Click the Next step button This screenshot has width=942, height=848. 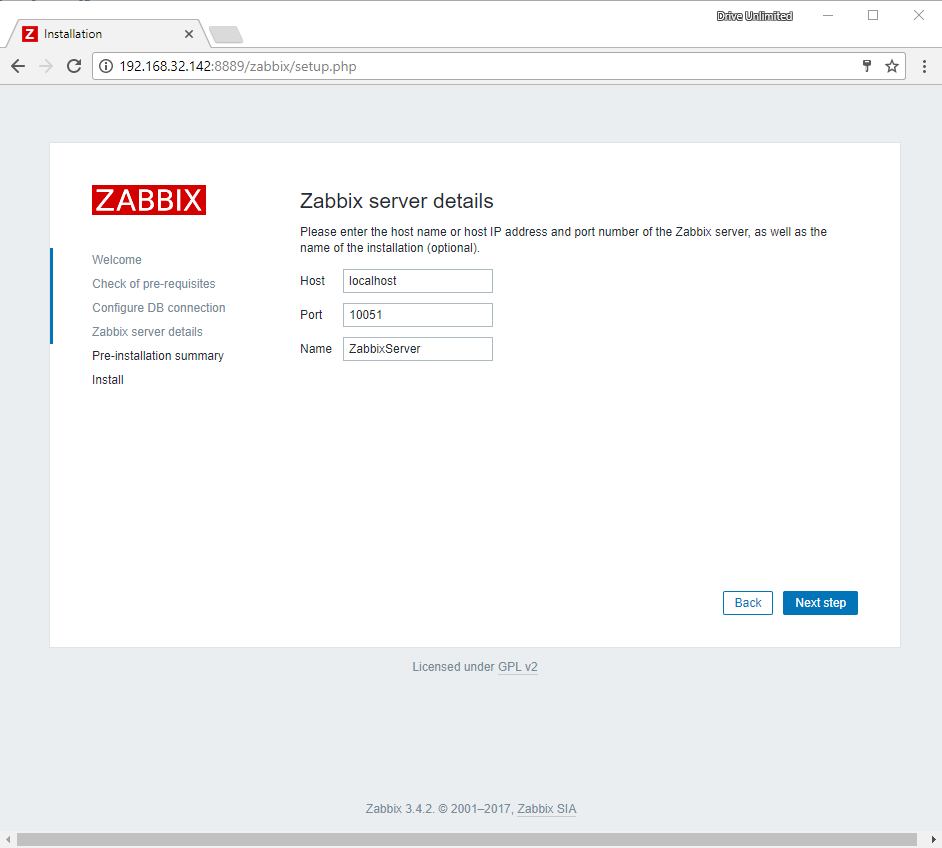[x=820, y=603]
